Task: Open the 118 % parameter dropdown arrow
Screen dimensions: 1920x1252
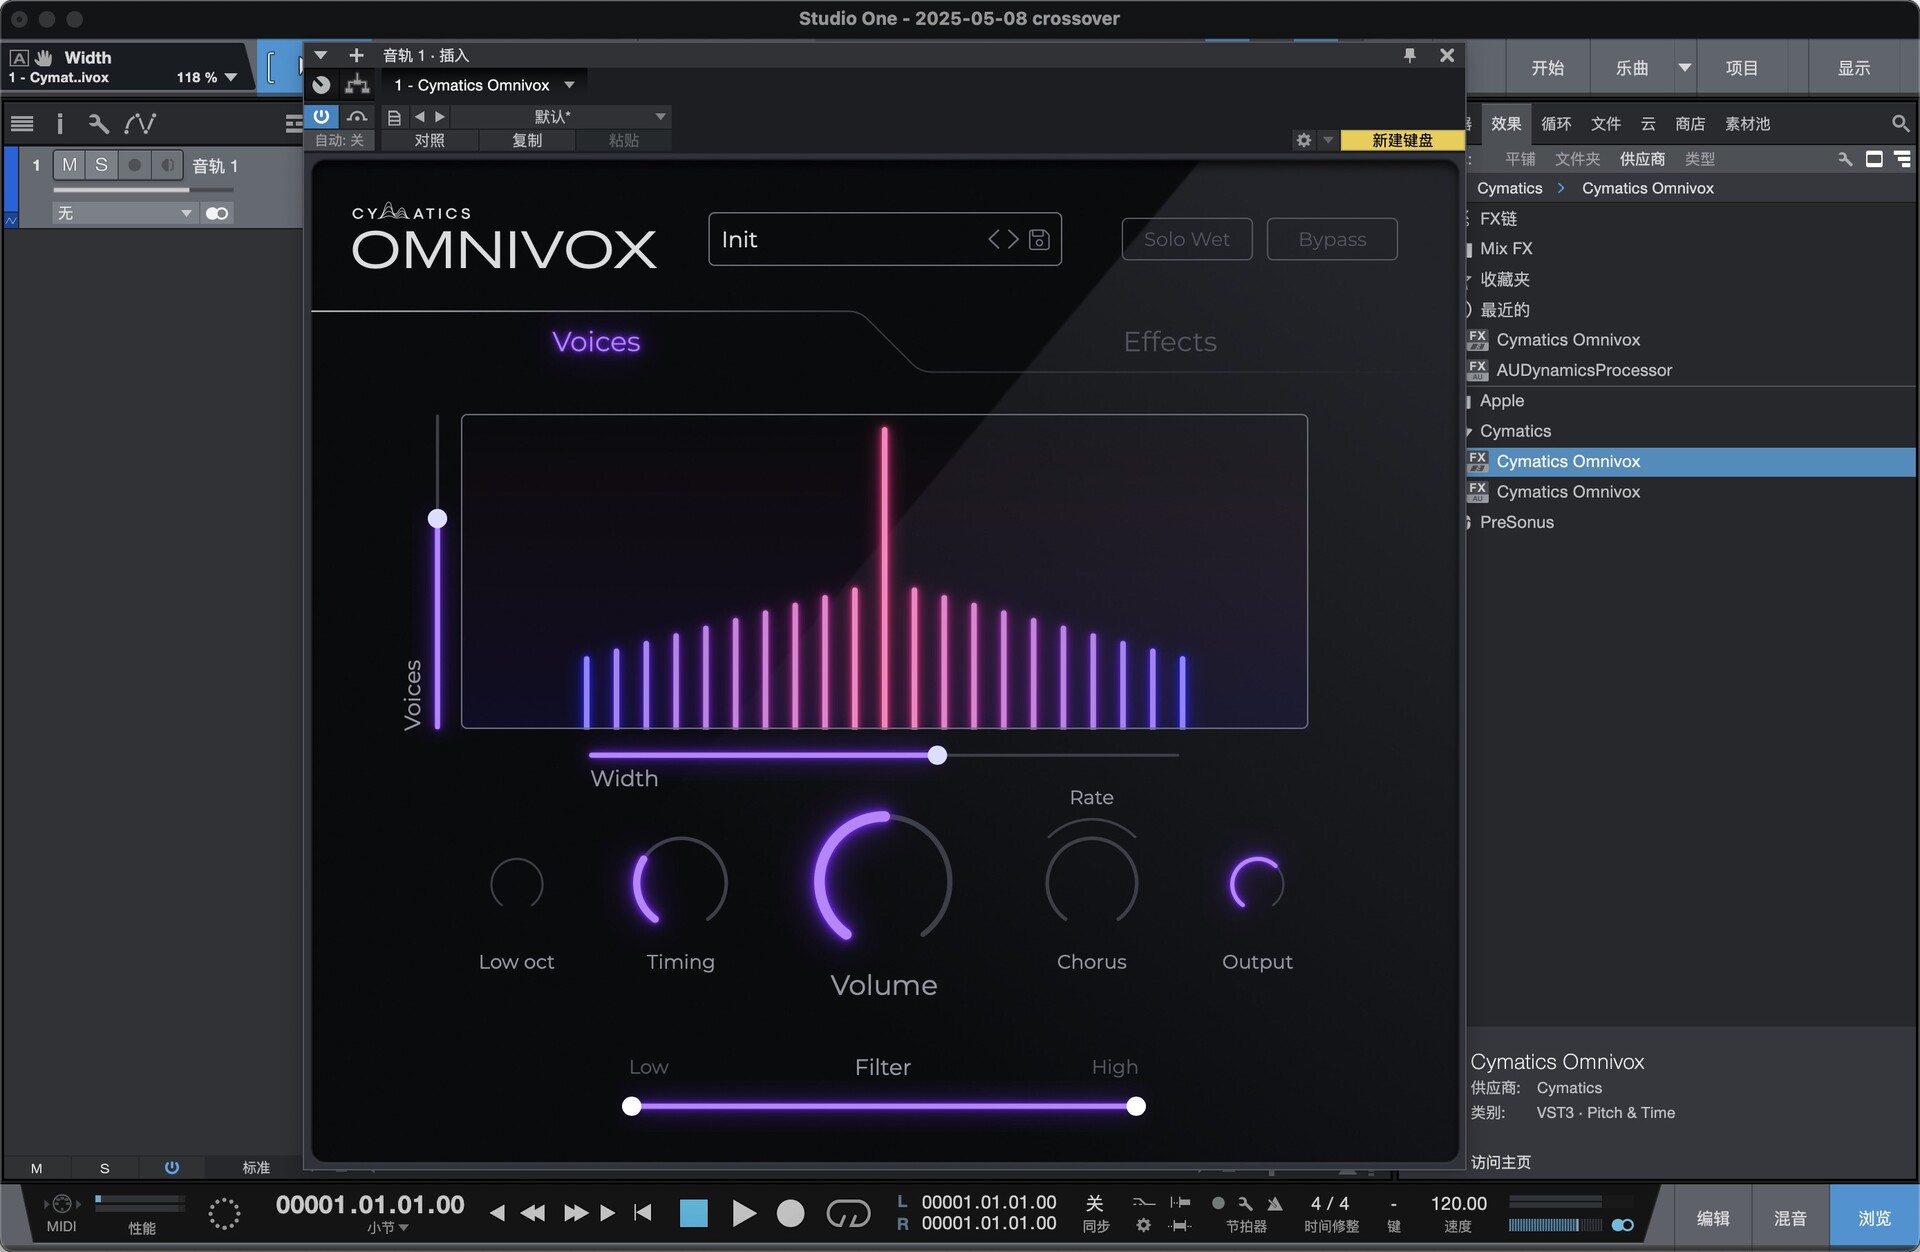Action: tap(231, 77)
